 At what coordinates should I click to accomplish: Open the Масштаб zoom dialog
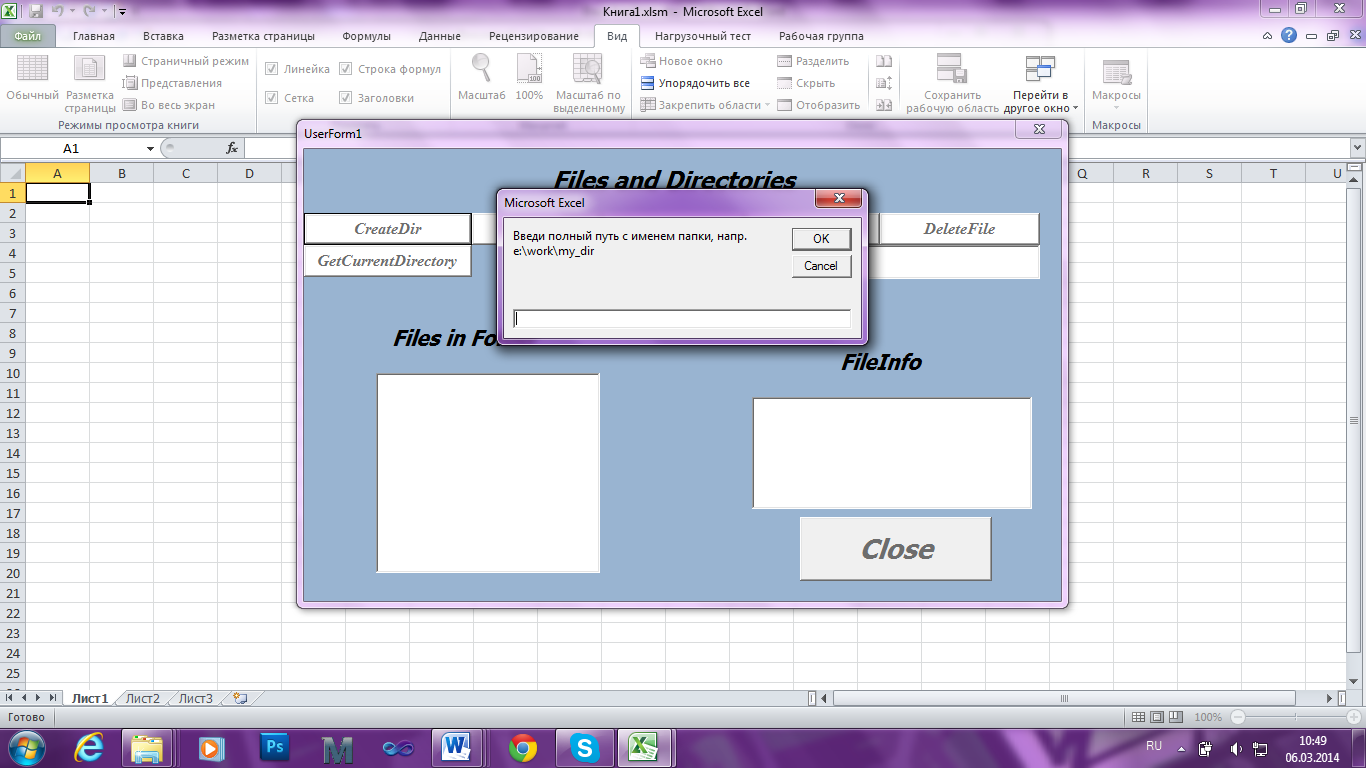coord(482,78)
